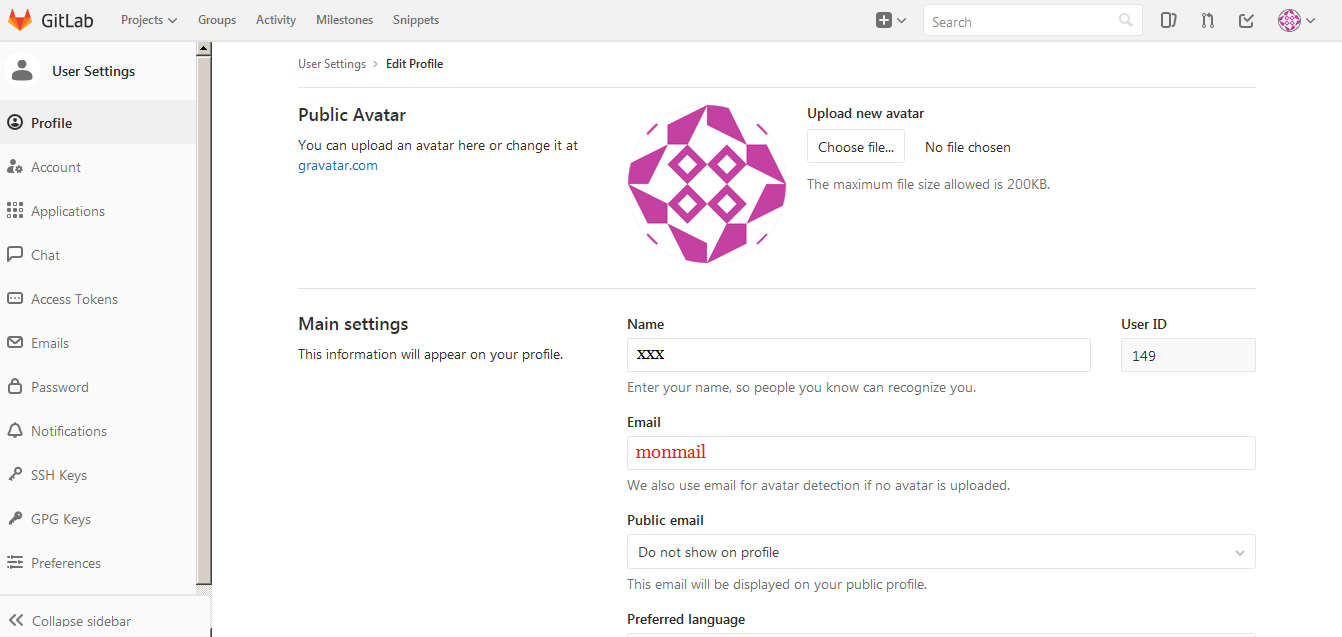Image resolution: width=1342 pixels, height=637 pixels.
Task: Open the todos checkmark icon
Action: click(x=1246, y=20)
